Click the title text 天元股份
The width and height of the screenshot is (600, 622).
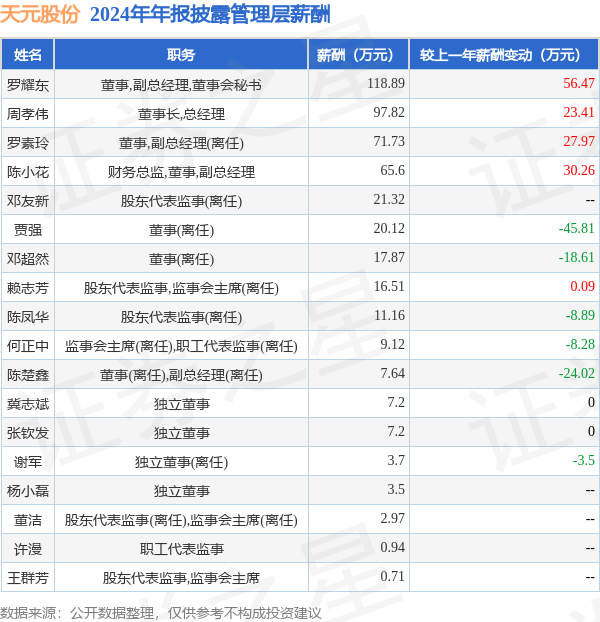40,15
